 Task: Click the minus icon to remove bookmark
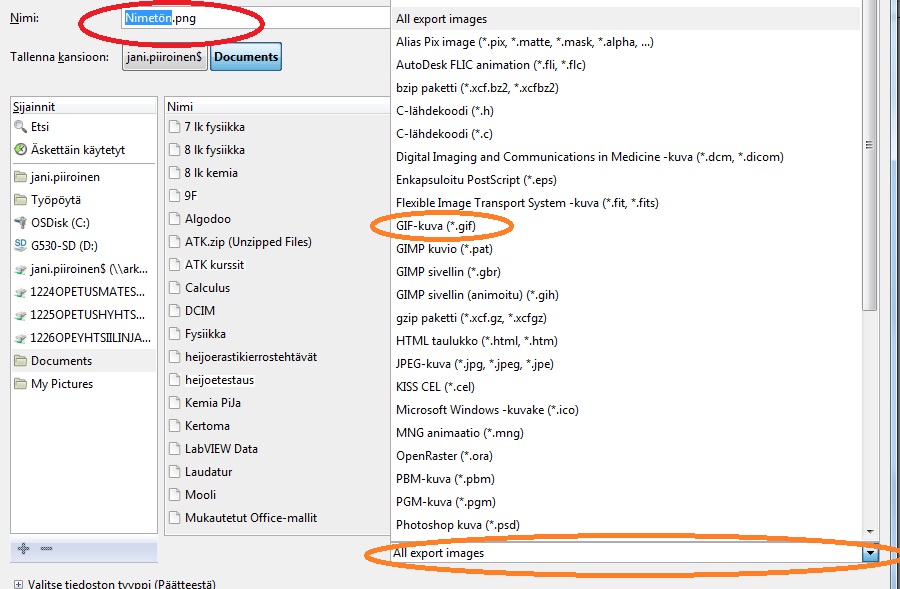coord(46,548)
